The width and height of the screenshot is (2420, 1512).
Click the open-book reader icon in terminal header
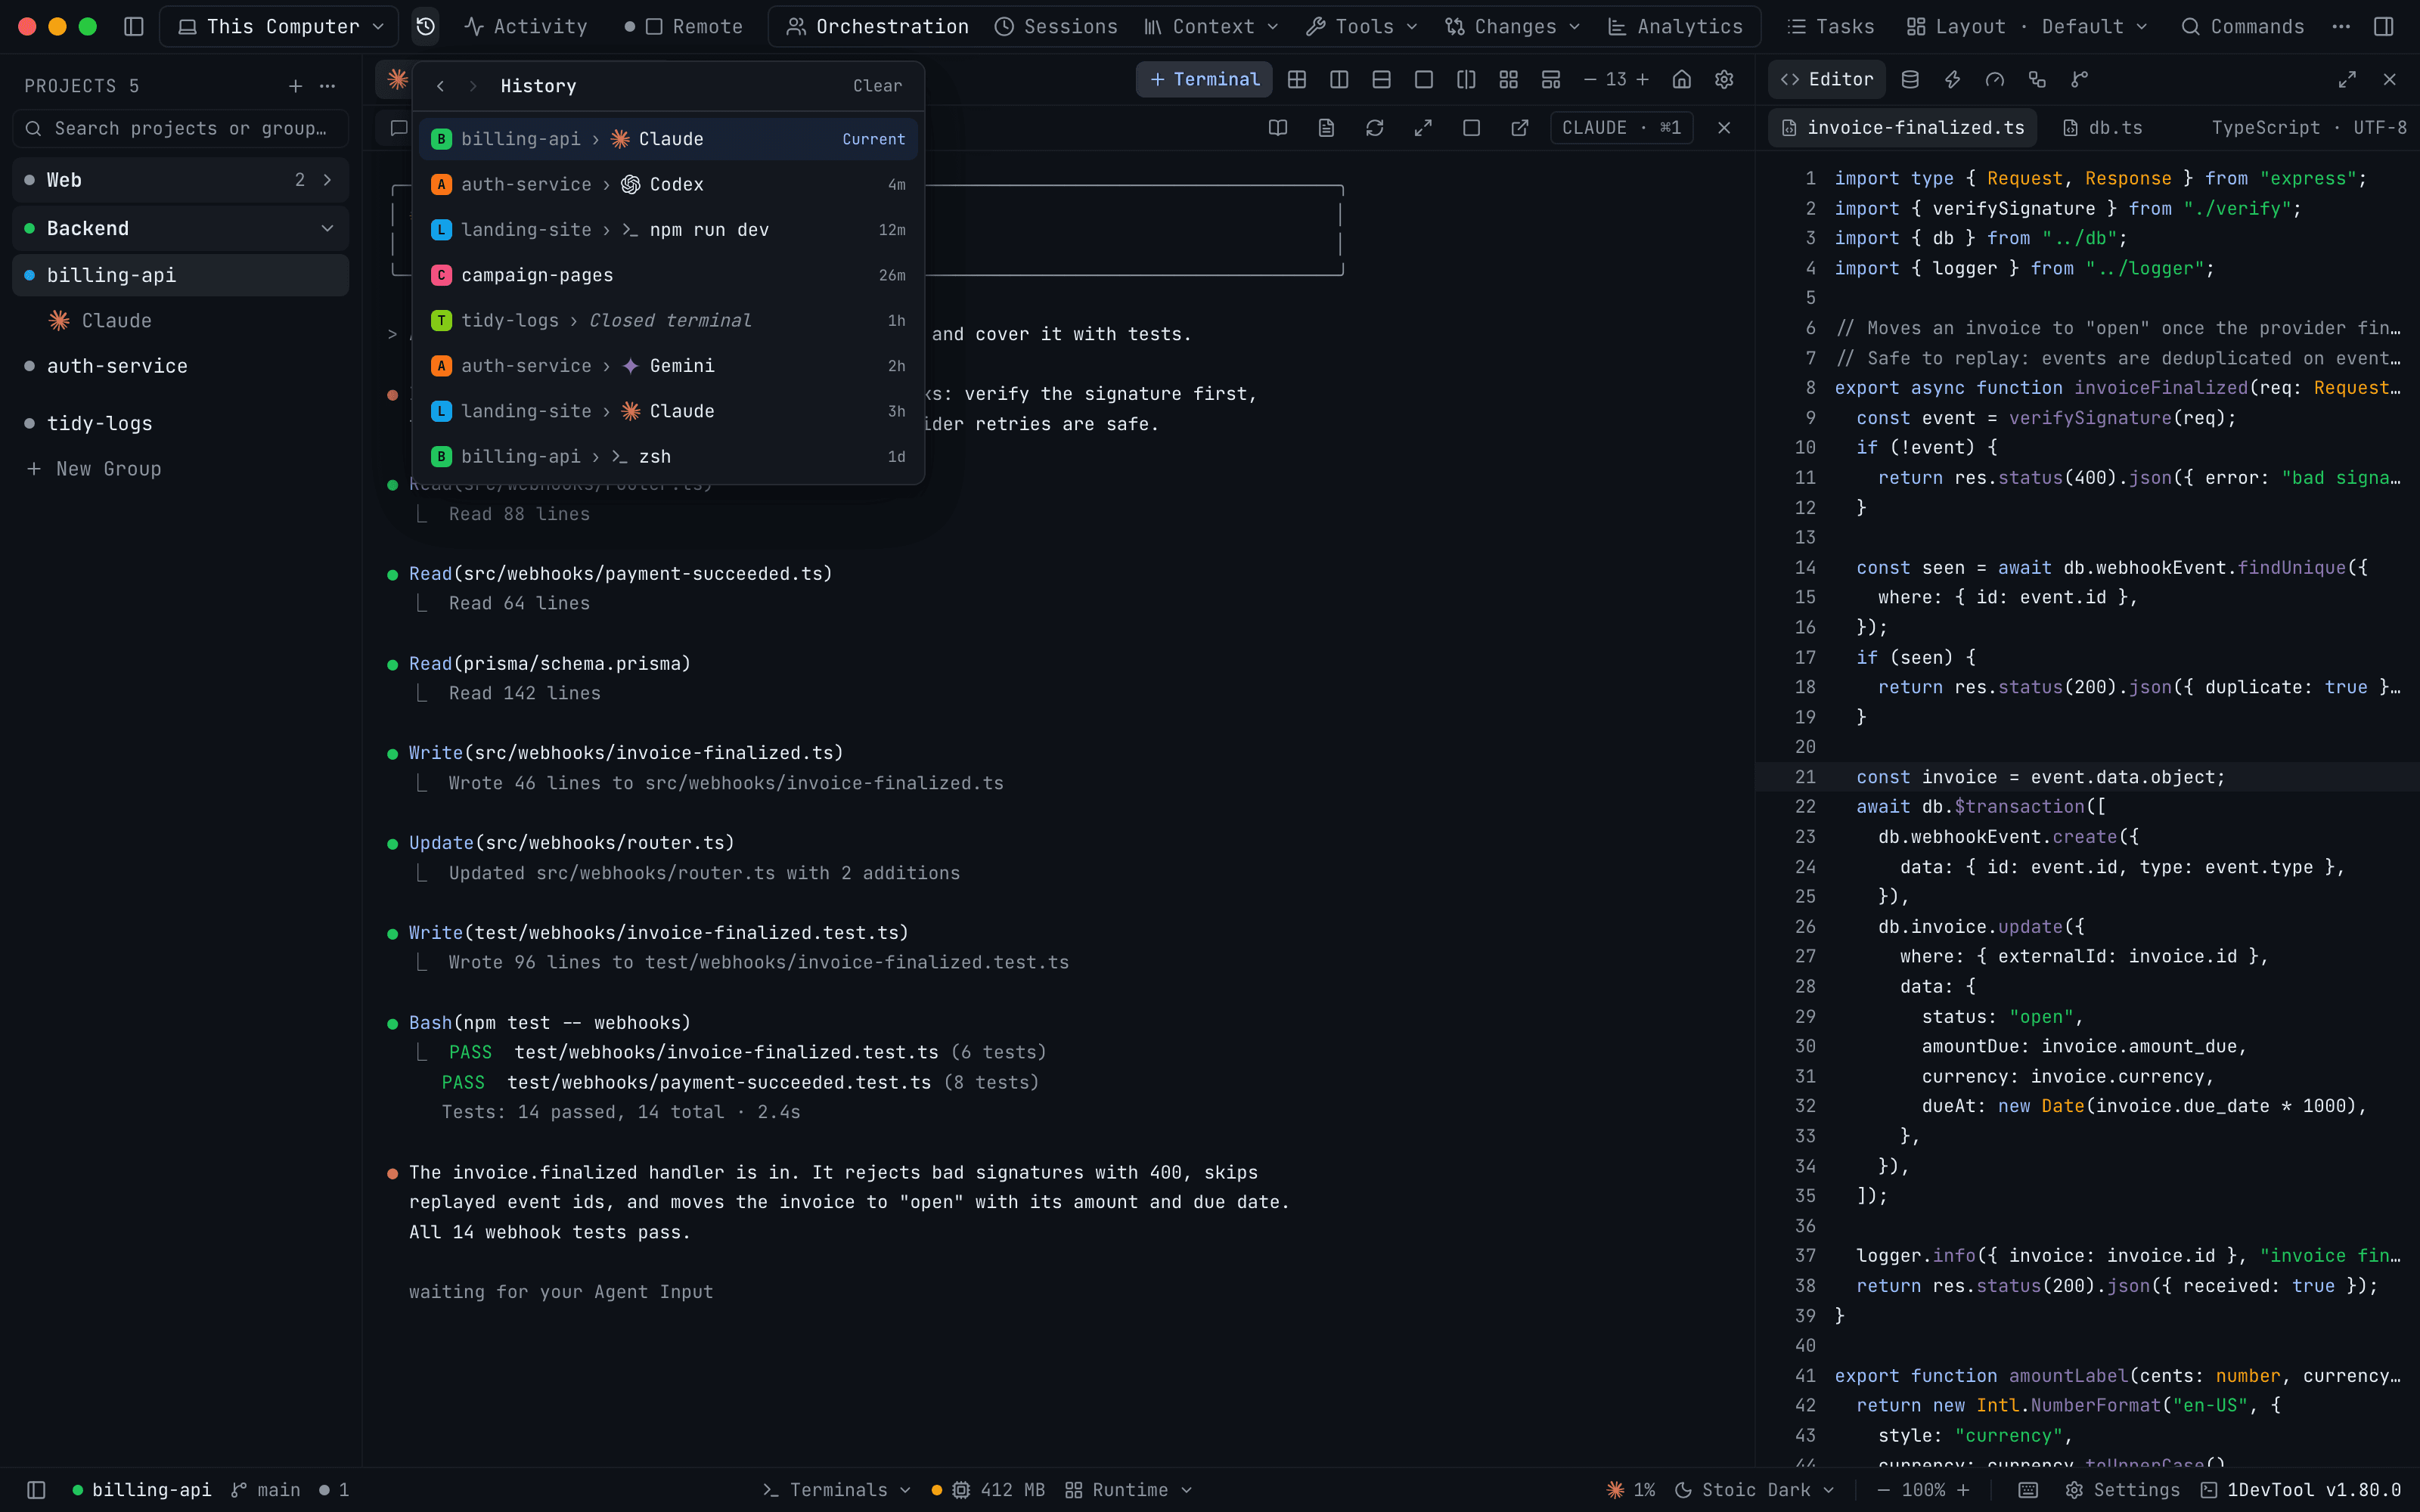(x=1278, y=128)
